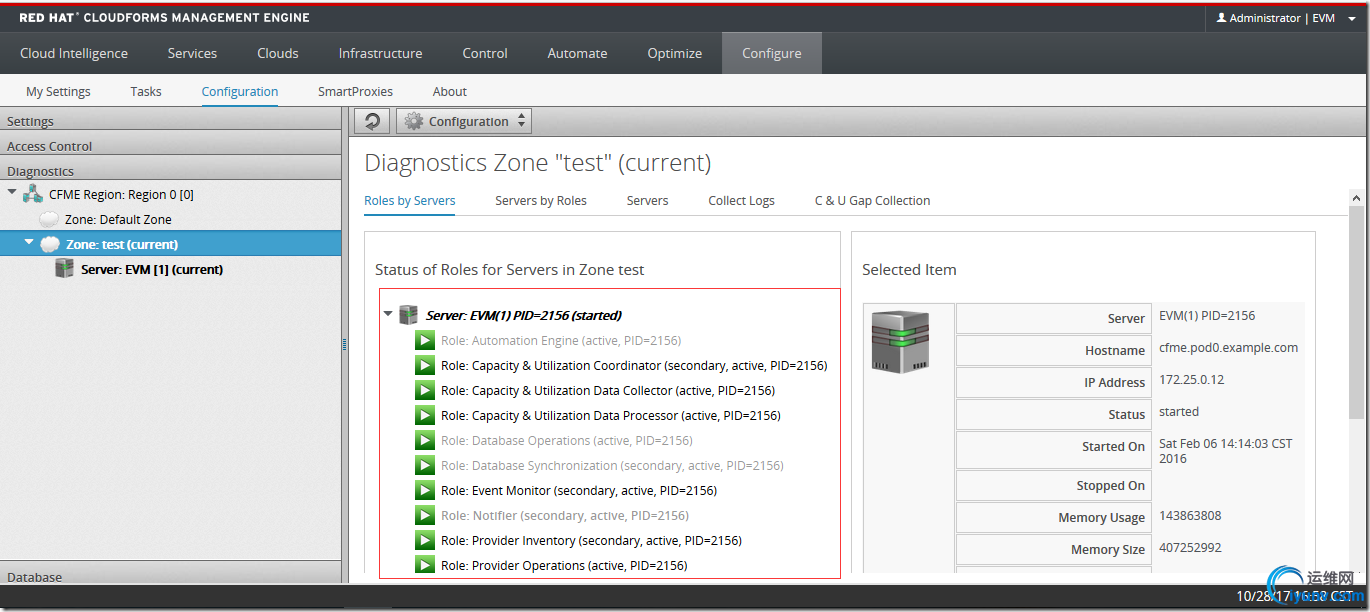Select Server: EVM [1] (current) tree node
Viewport: 1370px width, 612px height.
[x=152, y=269]
